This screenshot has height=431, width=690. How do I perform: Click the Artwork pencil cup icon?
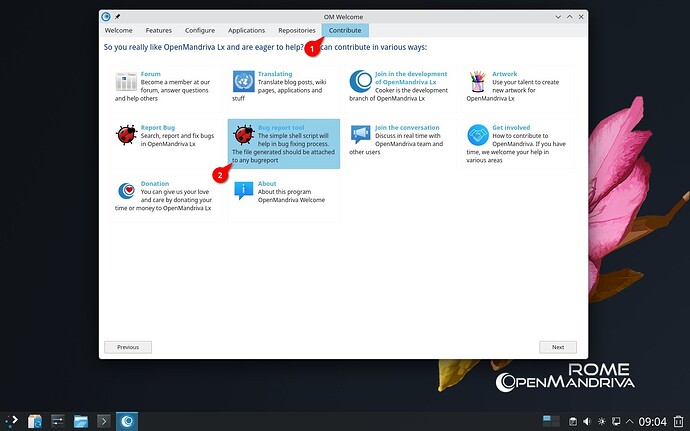[x=478, y=81]
